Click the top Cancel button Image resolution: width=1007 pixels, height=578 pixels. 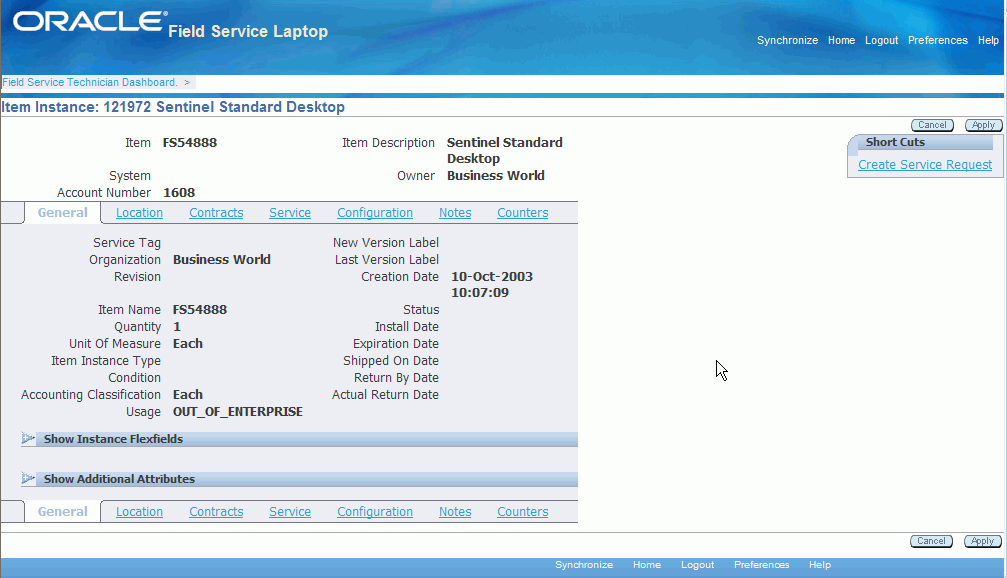932,125
